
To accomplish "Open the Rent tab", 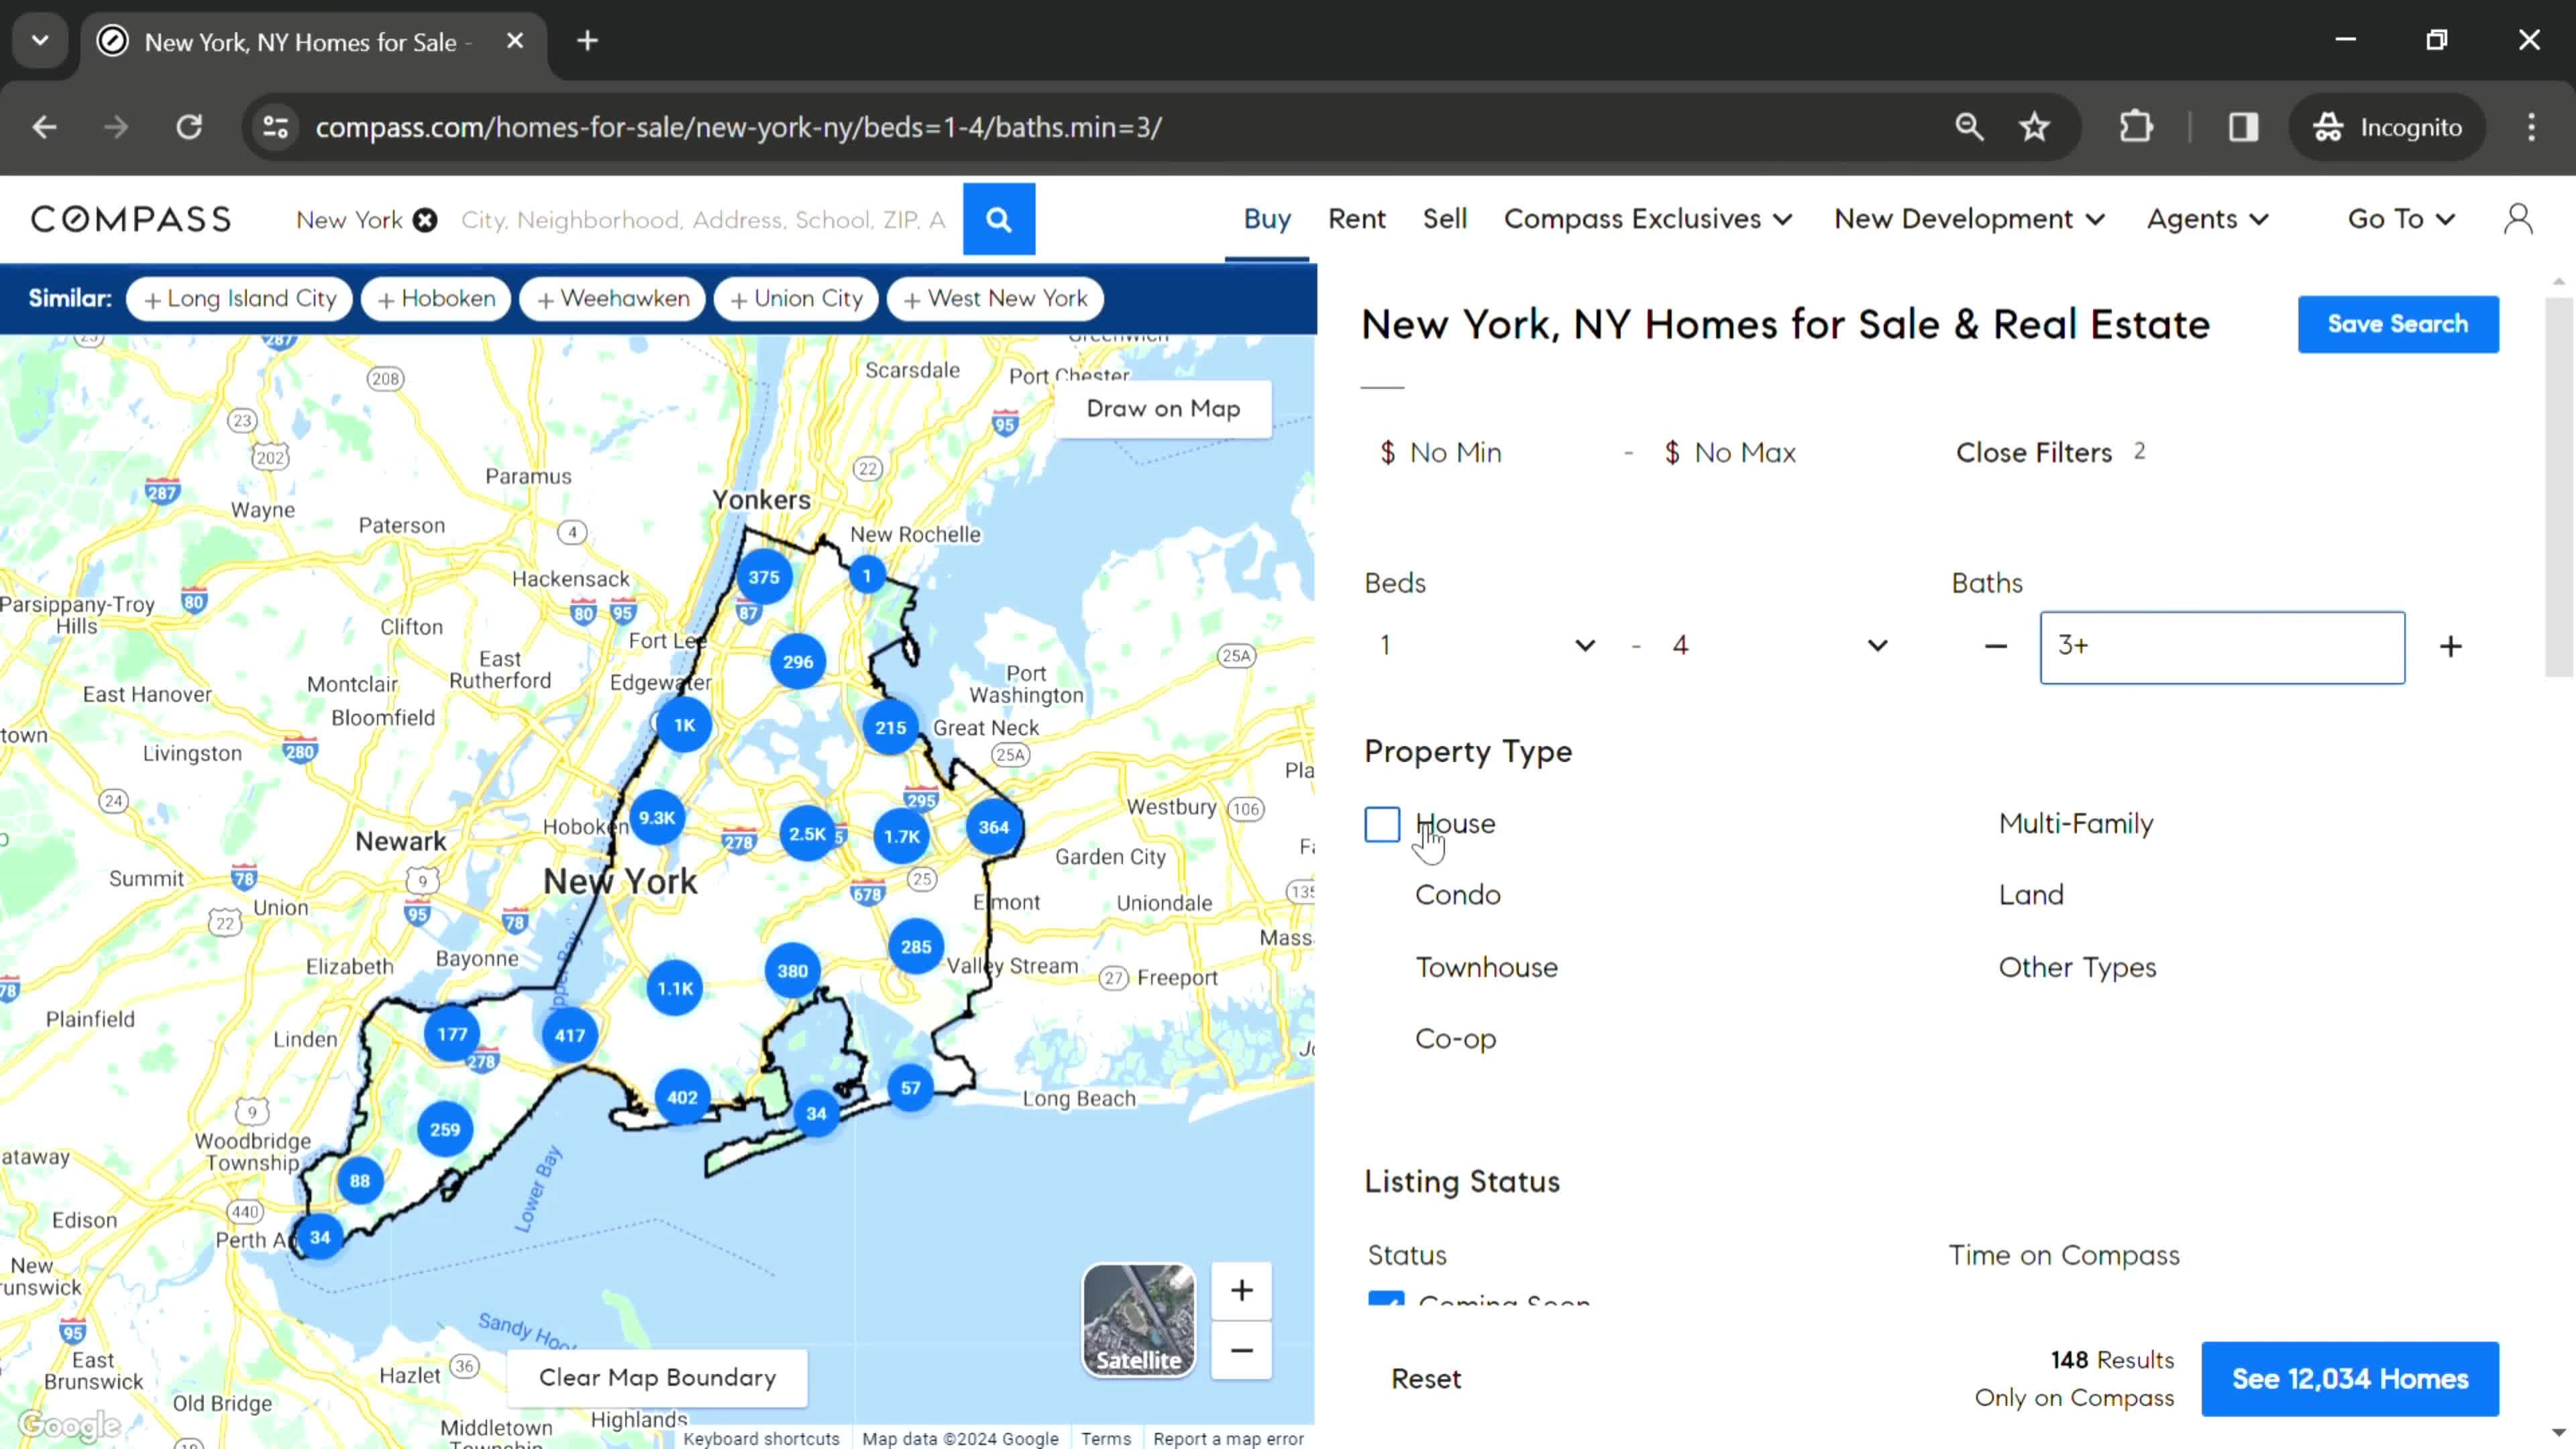I will point(1356,219).
